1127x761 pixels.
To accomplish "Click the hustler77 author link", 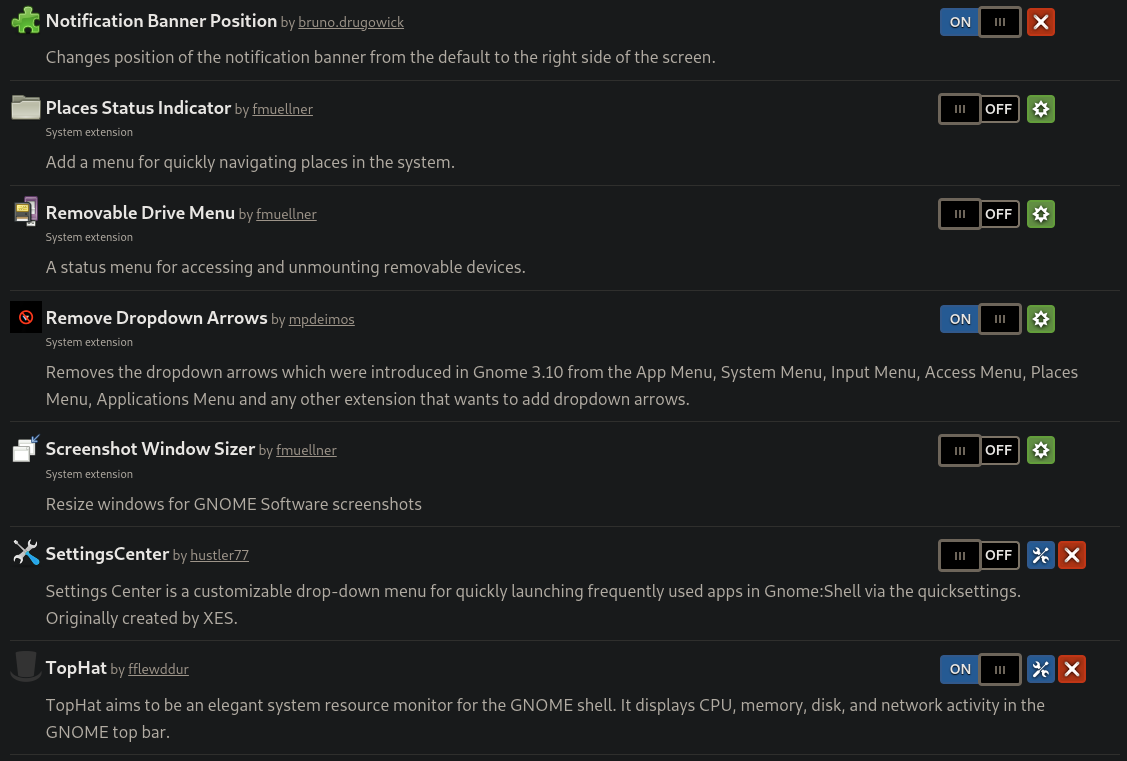I will (x=219, y=555).
